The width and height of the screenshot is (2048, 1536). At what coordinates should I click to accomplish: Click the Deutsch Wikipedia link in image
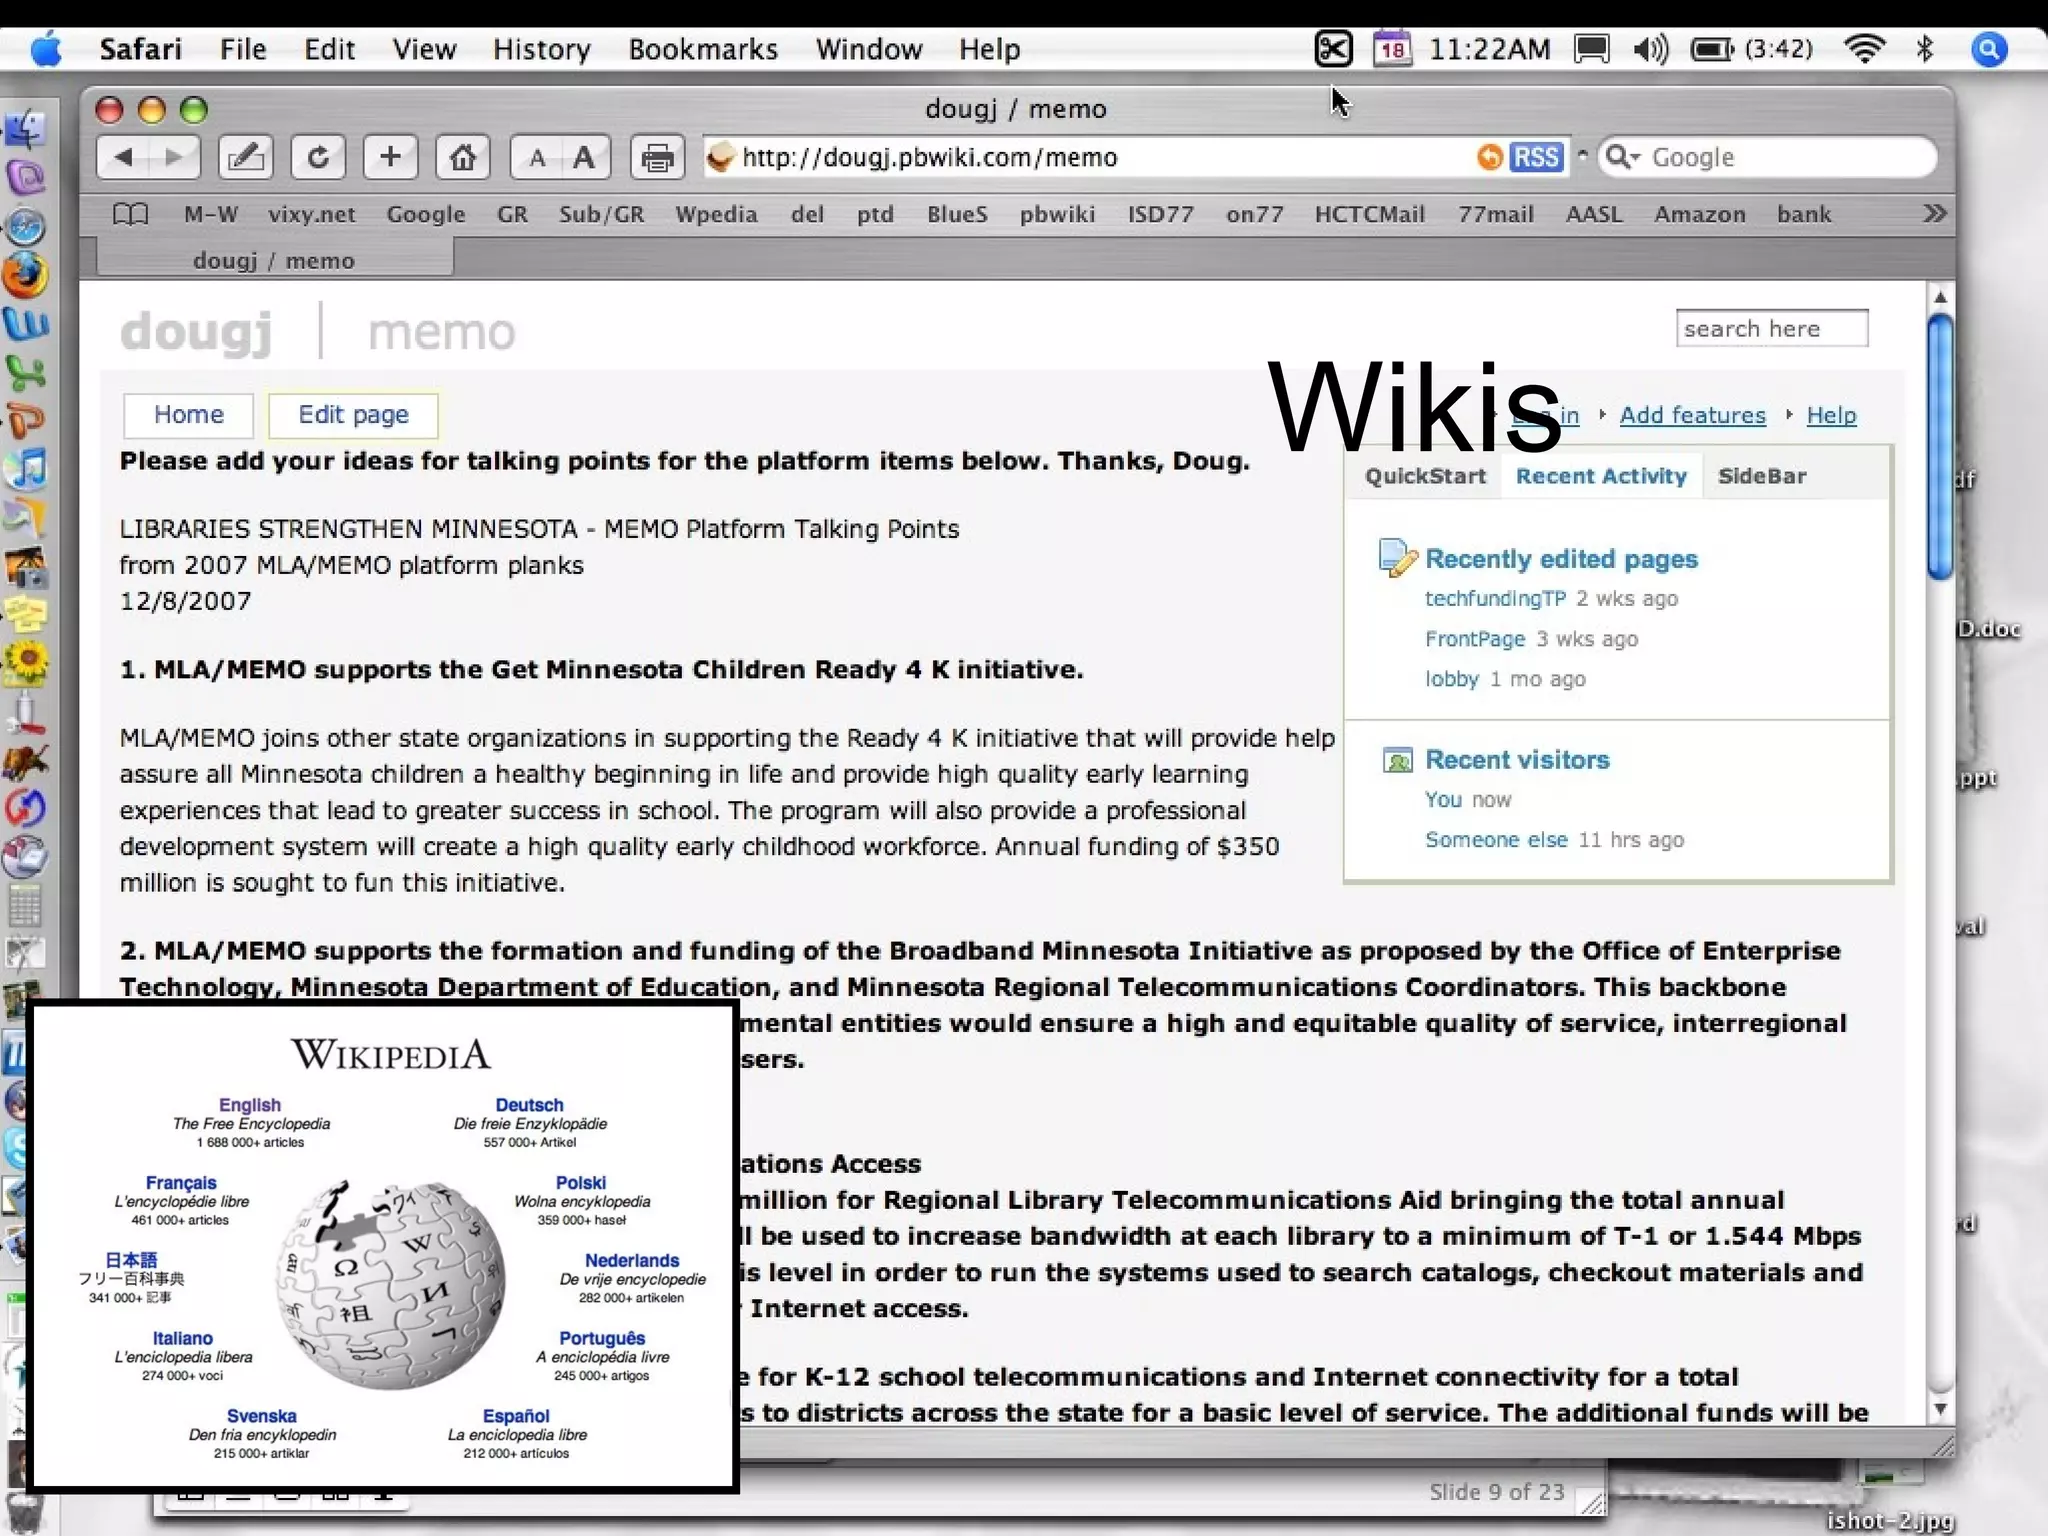[x=529, y=1105]
